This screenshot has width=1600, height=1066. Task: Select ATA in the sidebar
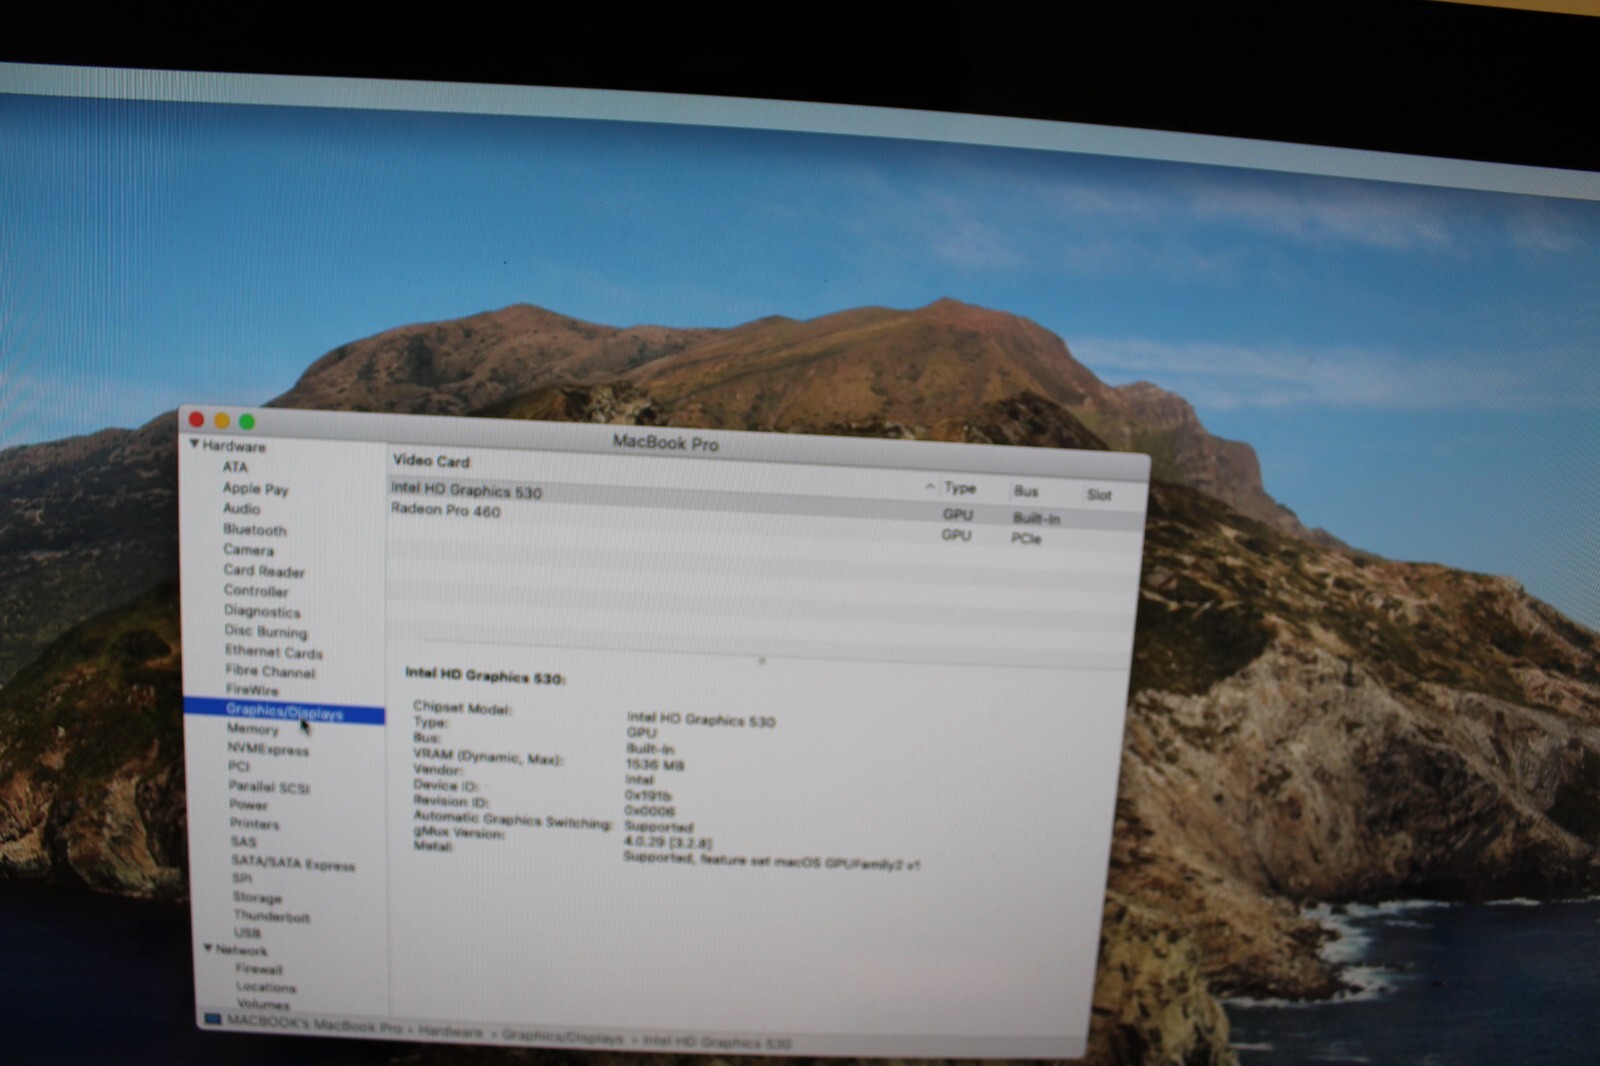pos(235,467)
